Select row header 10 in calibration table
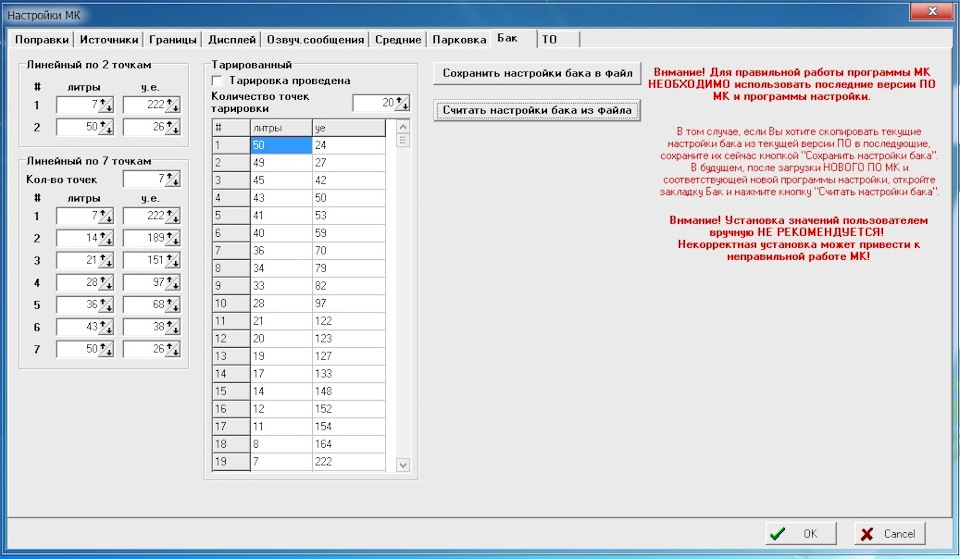The height and width of the screenshot is (559, 960). point(231,304)
